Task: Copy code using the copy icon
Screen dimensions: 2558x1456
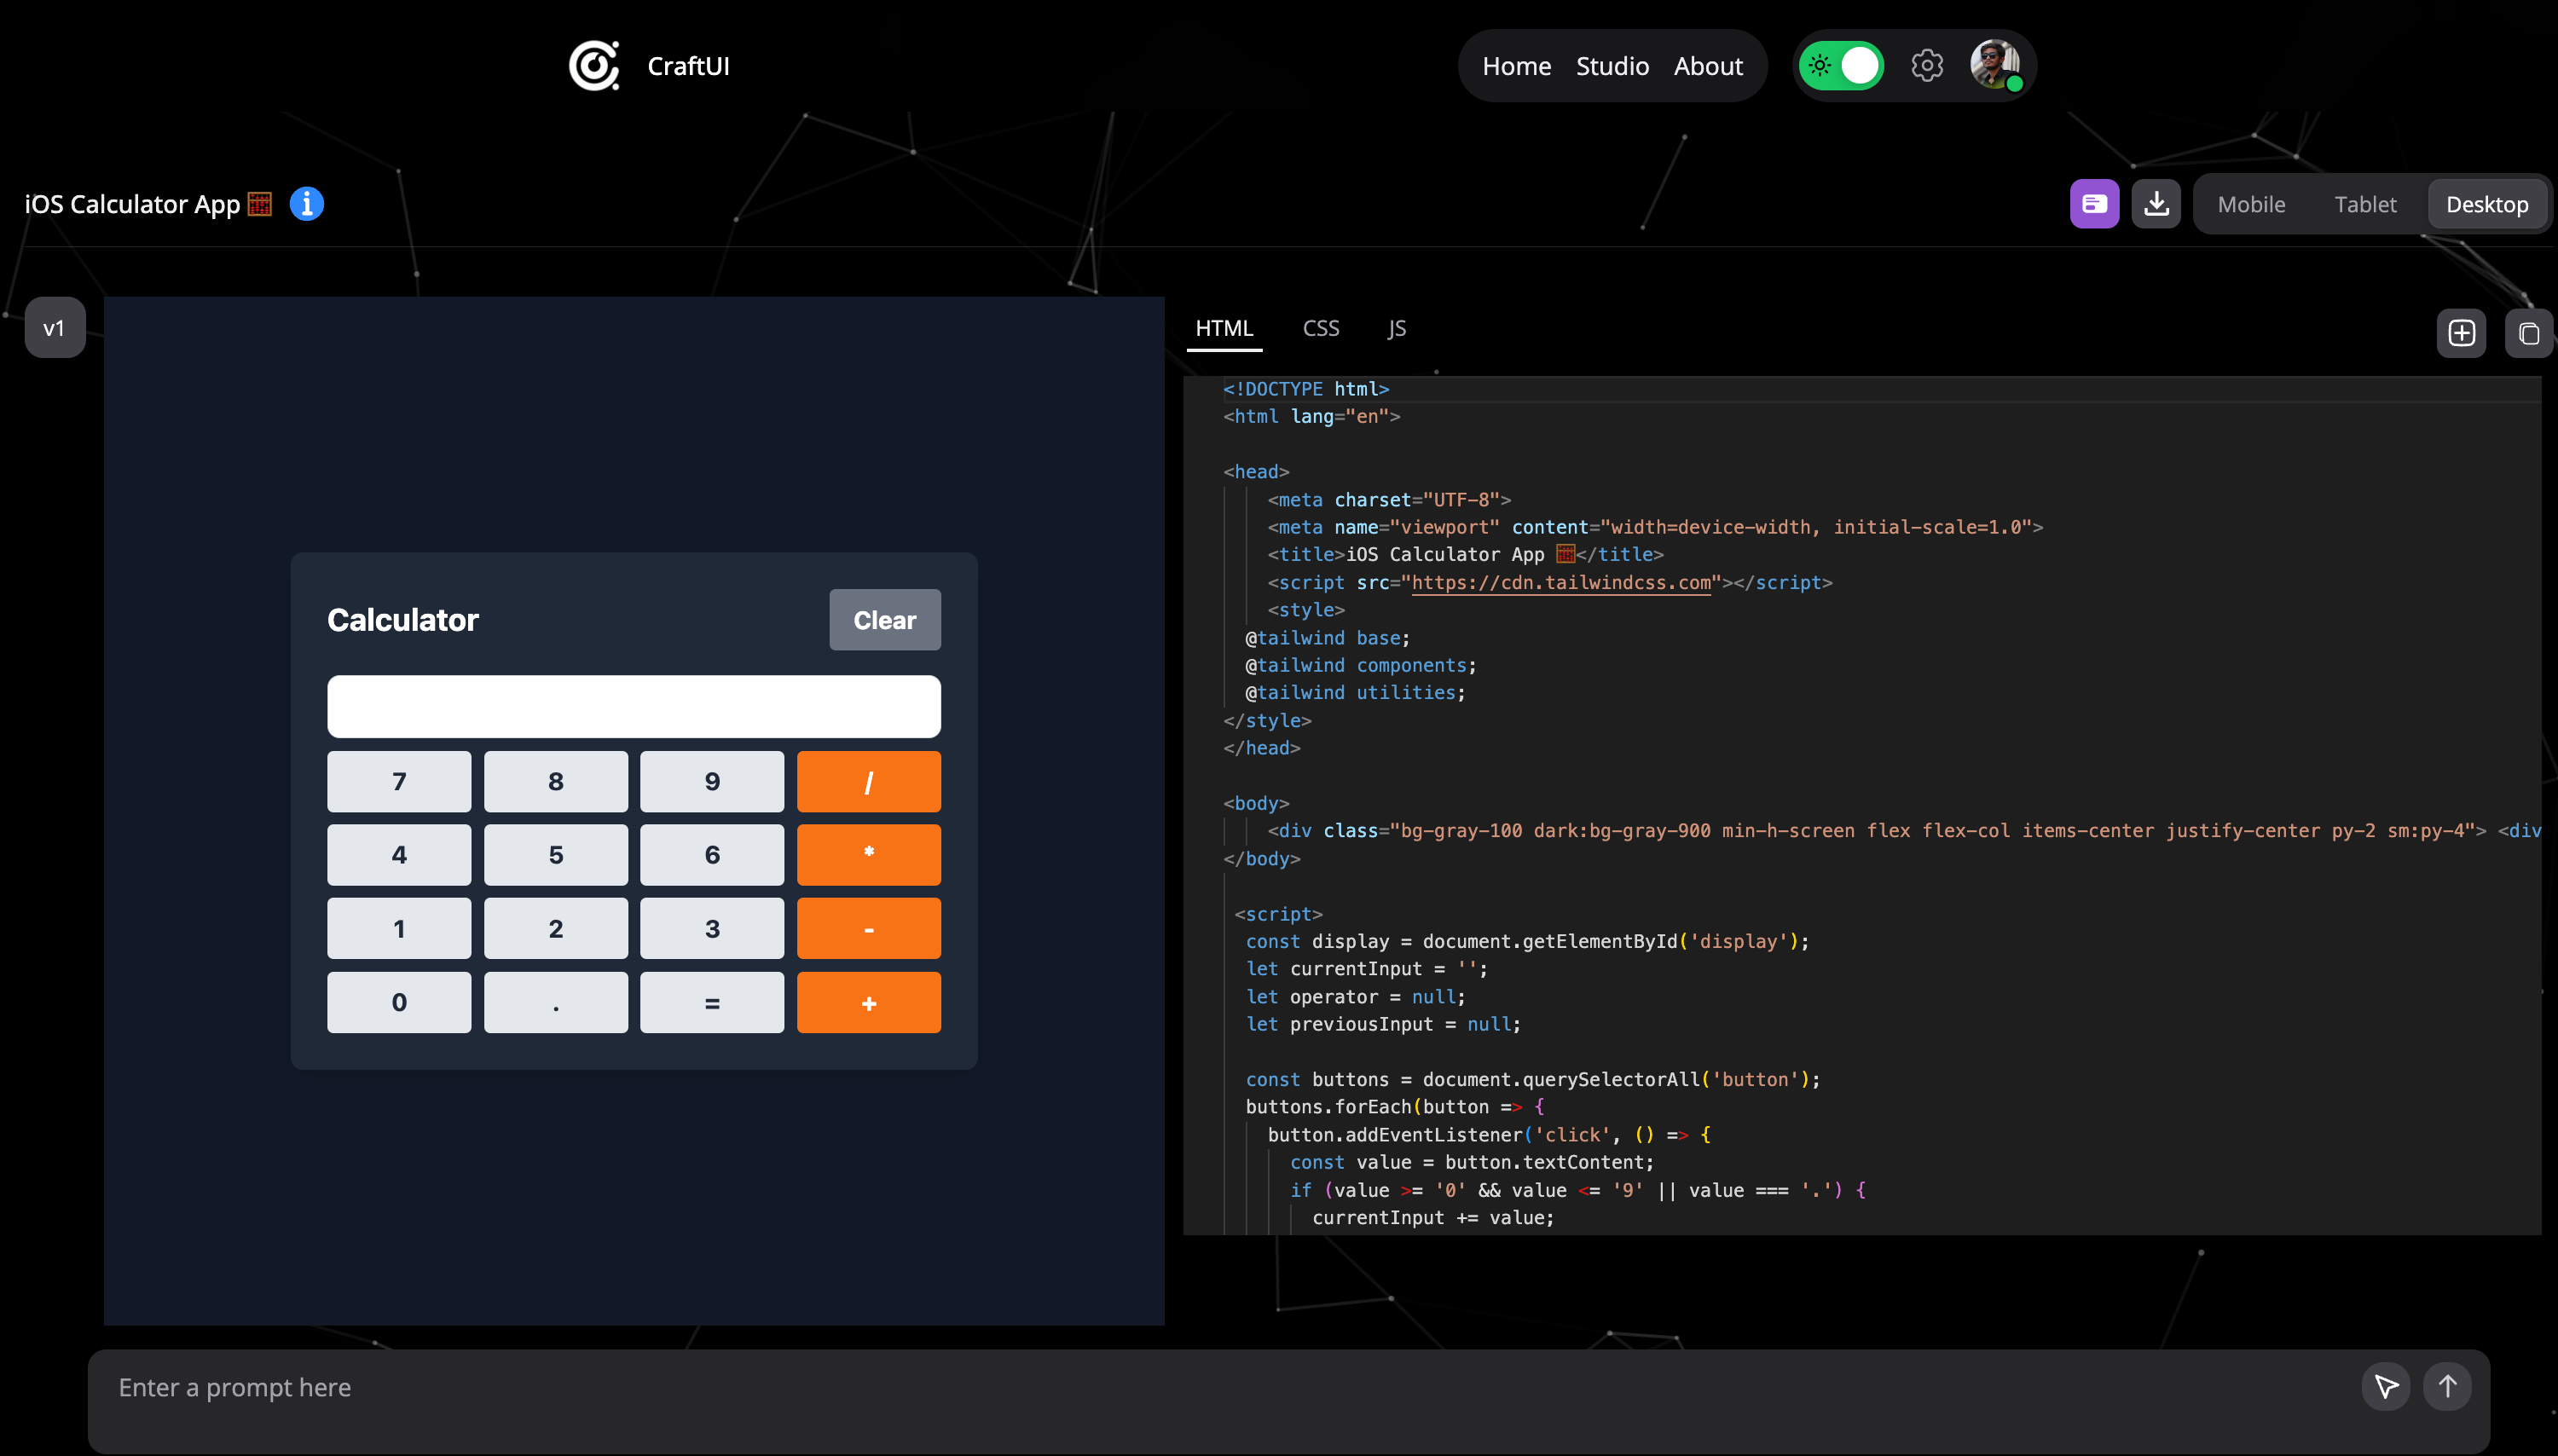Action: point(2528,333)
